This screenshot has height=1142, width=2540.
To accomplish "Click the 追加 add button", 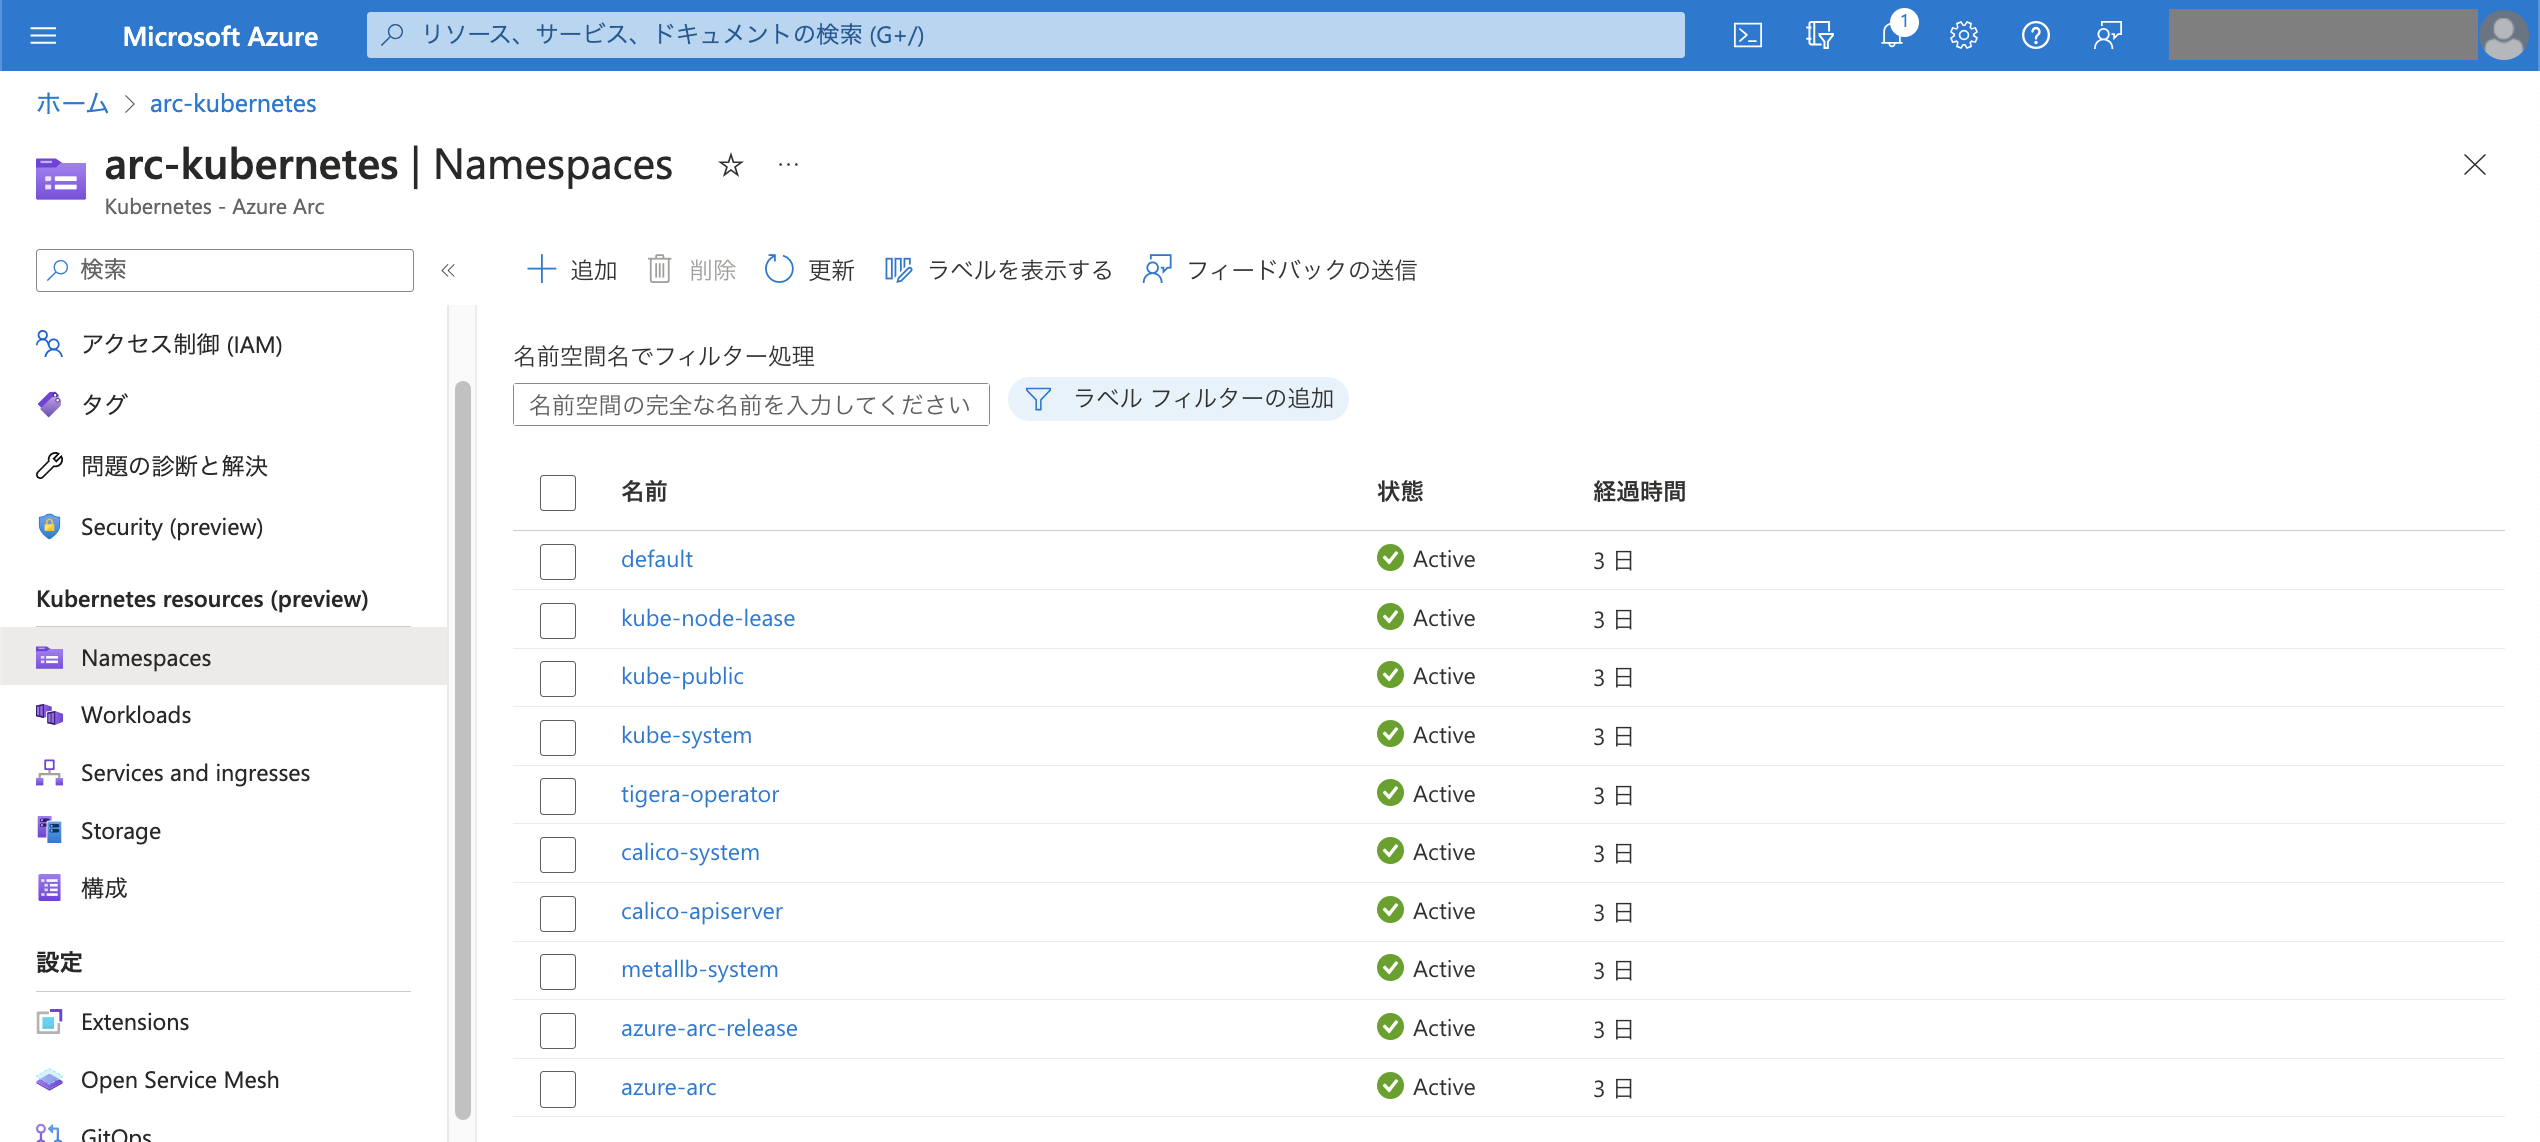I will (x=572, y=270).
